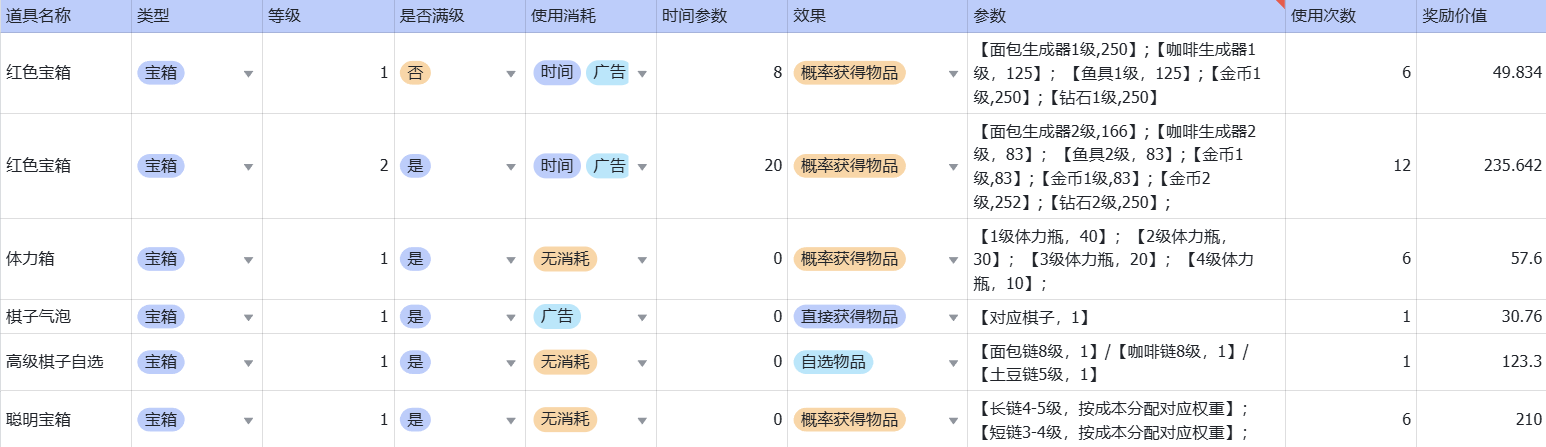Select the 奖励价值 column header
Viewport: 1546px width, 447px height.
(x=1481, y=16)
